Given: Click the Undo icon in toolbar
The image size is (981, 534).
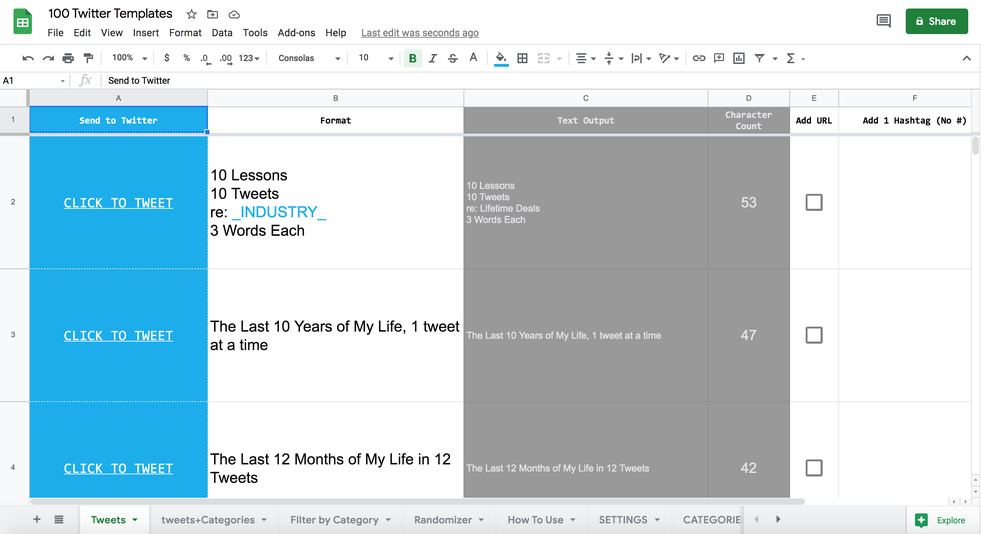Looking at the screenshot, I should (28, 59).
